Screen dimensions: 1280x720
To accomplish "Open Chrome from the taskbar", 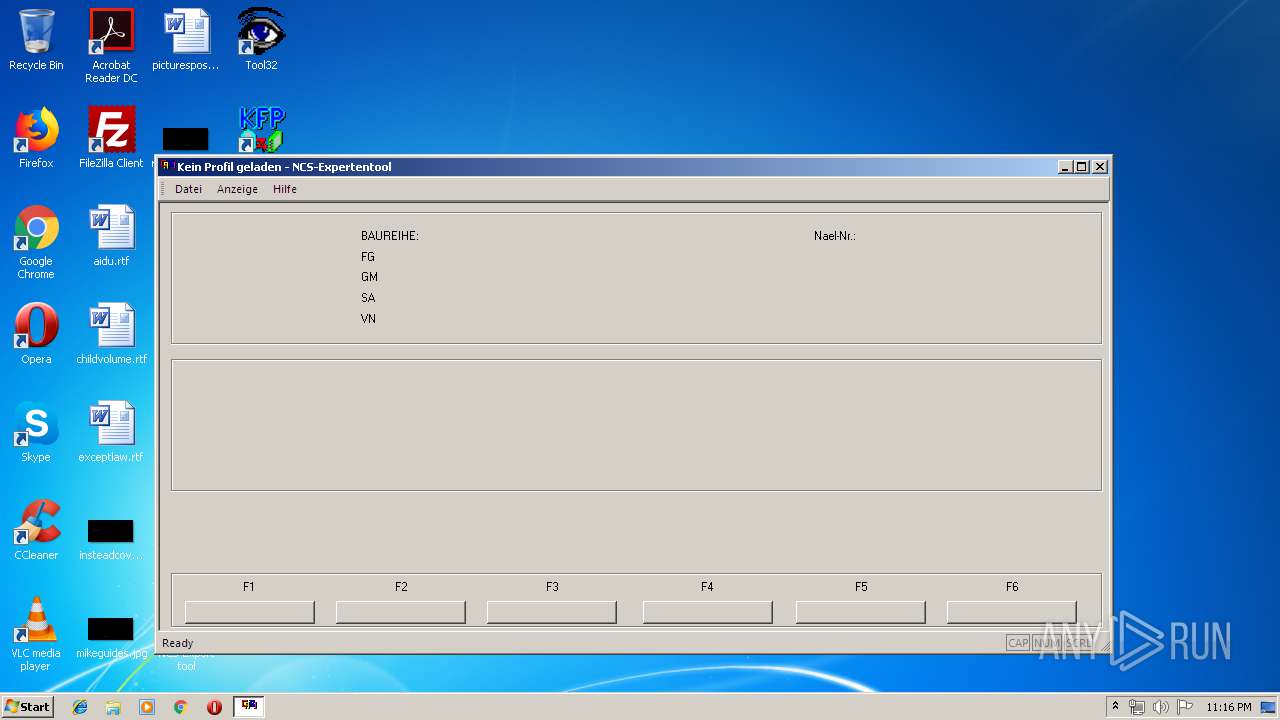I will pyautogui.click(x=181, y=707).
